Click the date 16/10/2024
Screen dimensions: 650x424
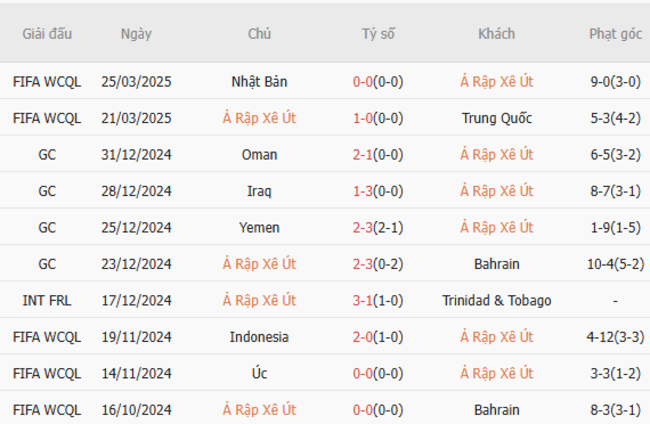[136, 410]
